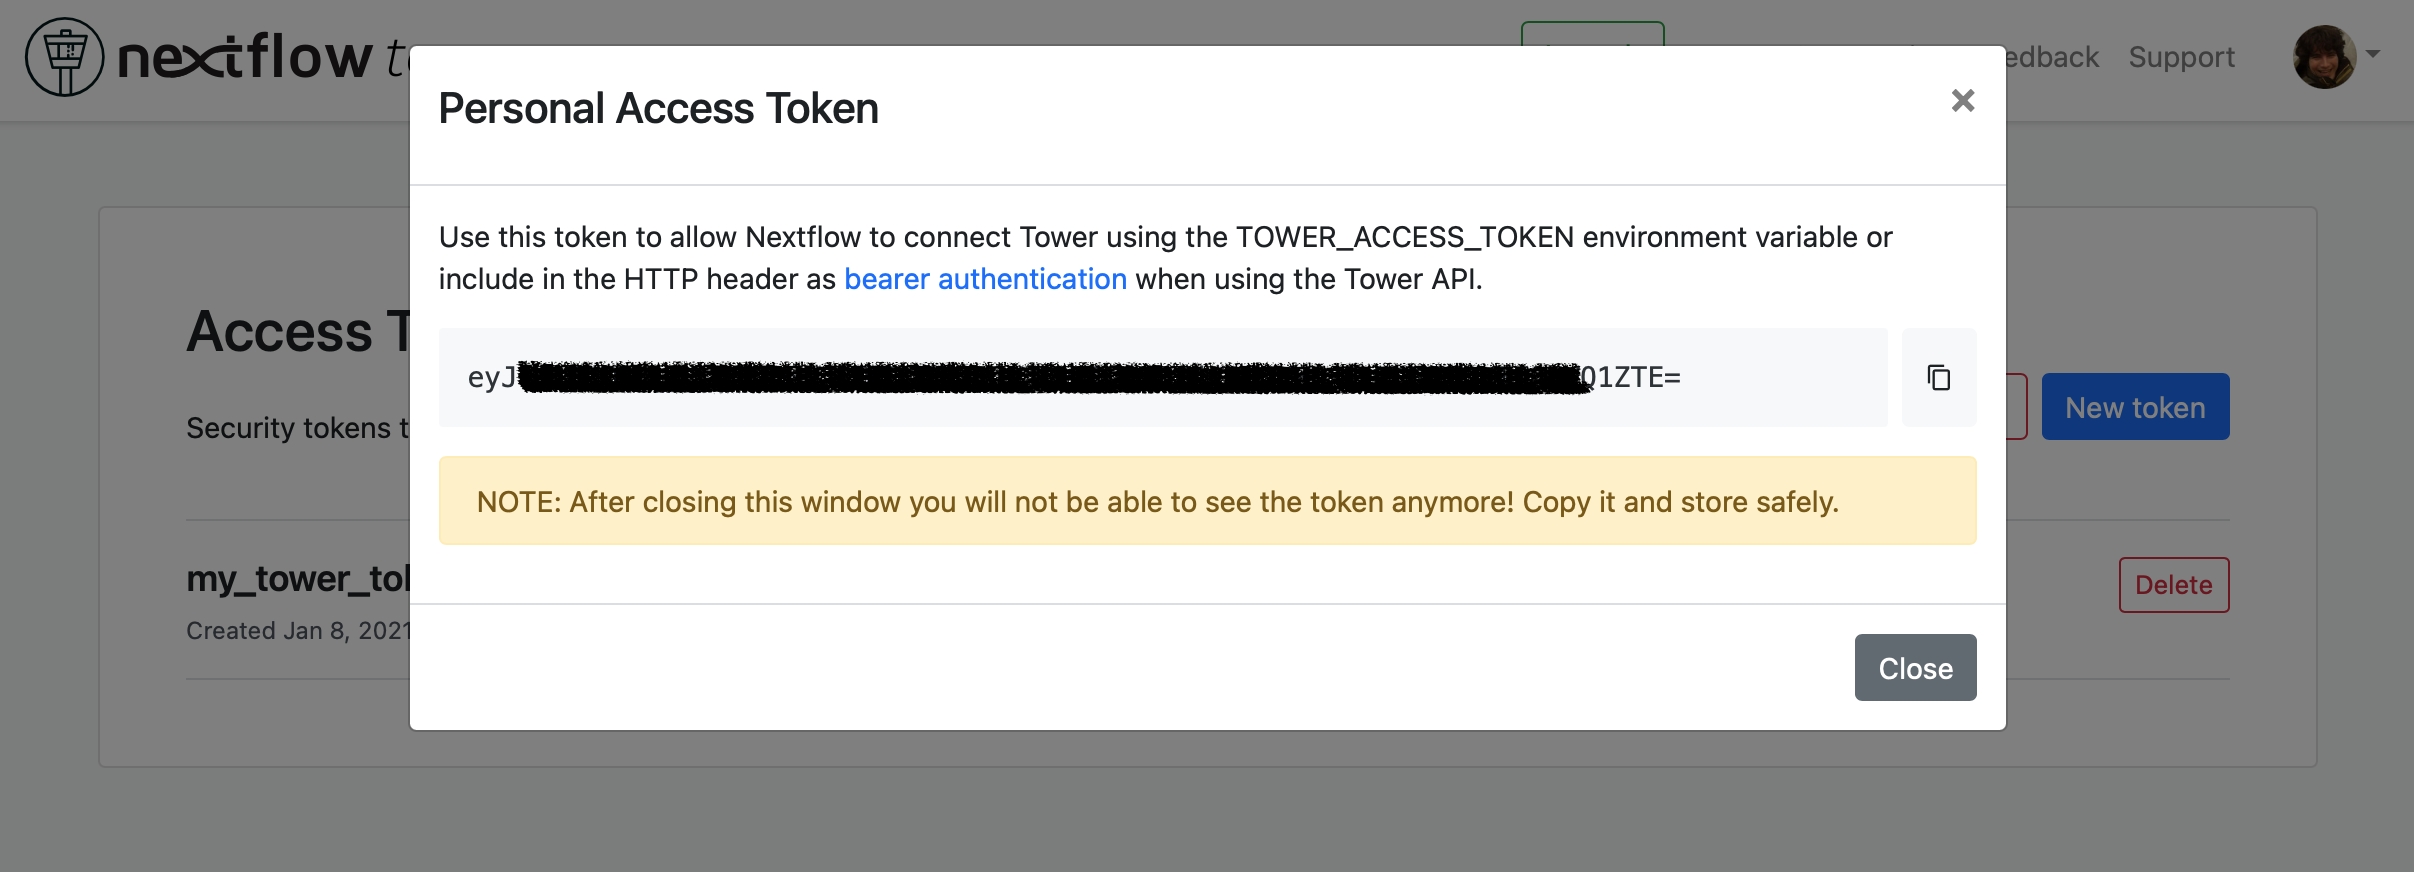The width and height of the screenshot is (2414, 872).
Task: Open the Feedback menu item
Action: point(2052,57)
